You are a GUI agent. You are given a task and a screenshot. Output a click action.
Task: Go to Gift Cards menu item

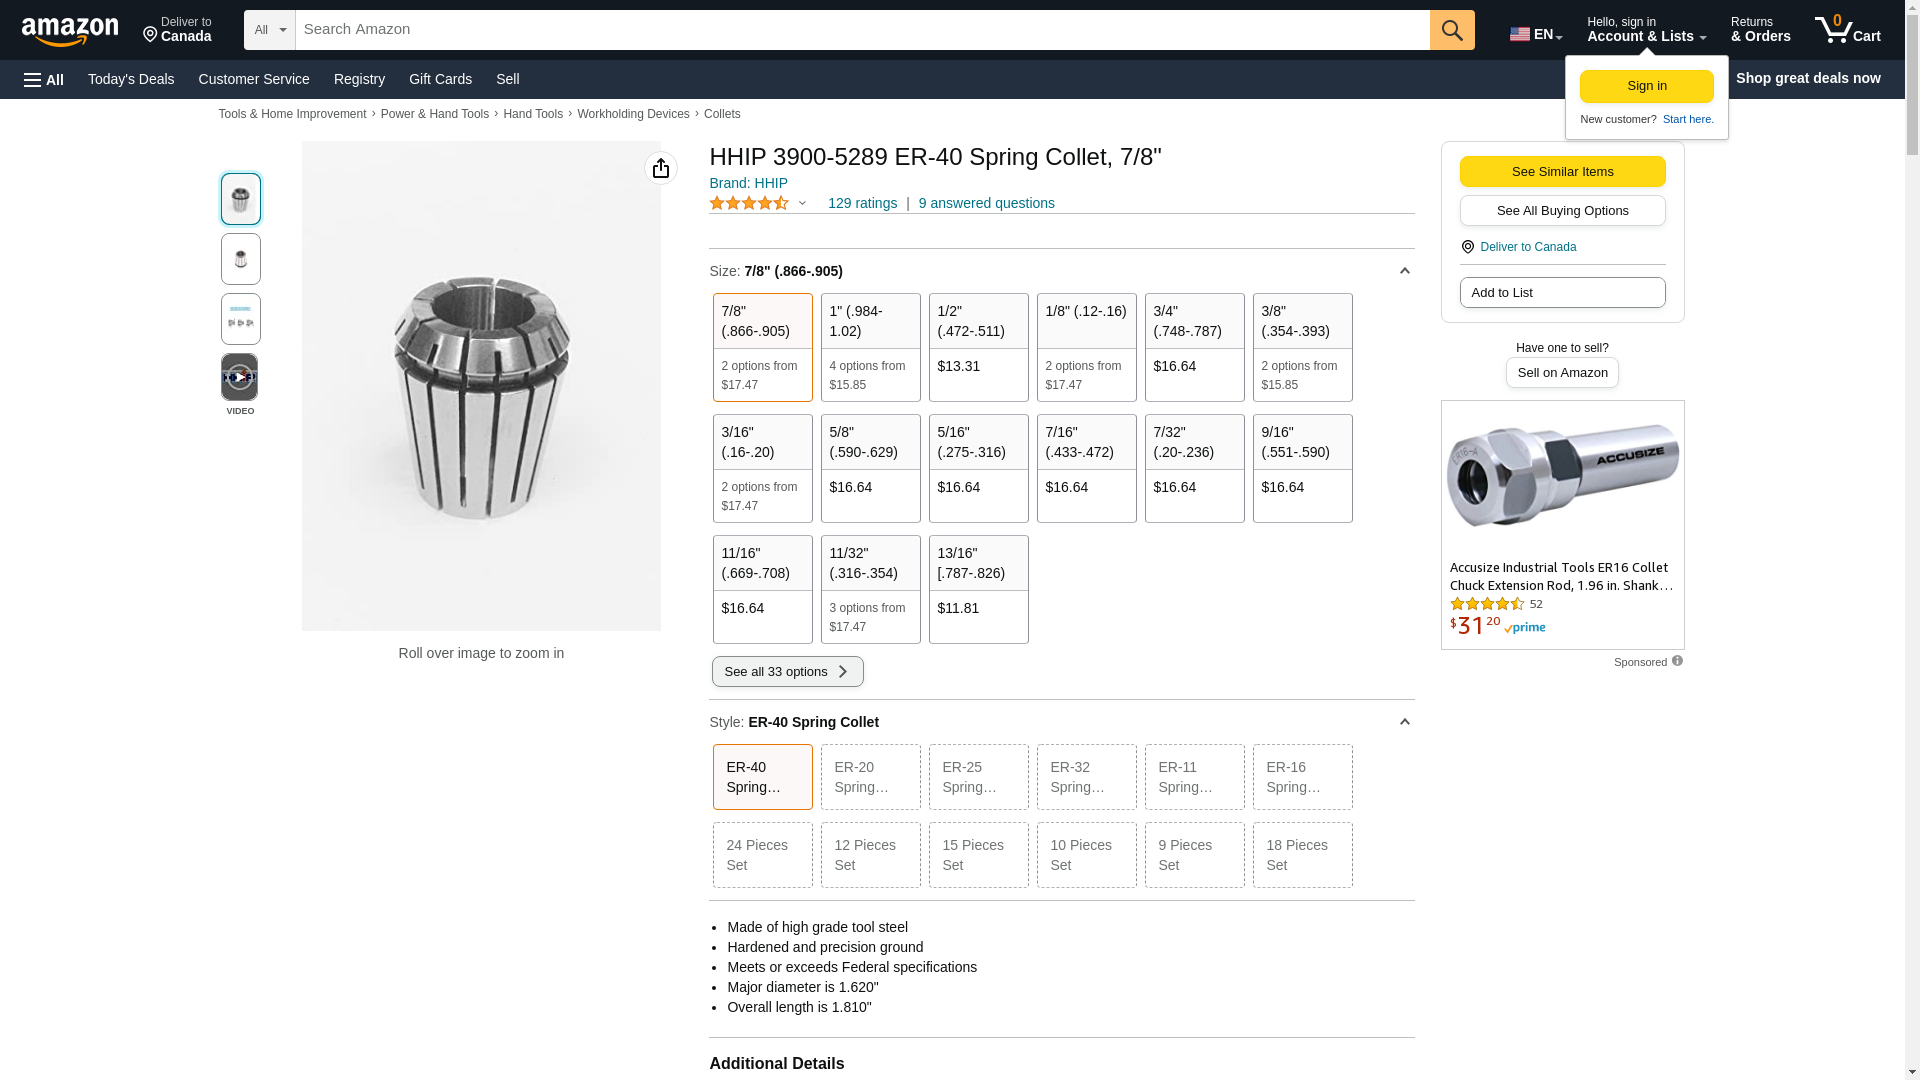click(x=440, y=79)
